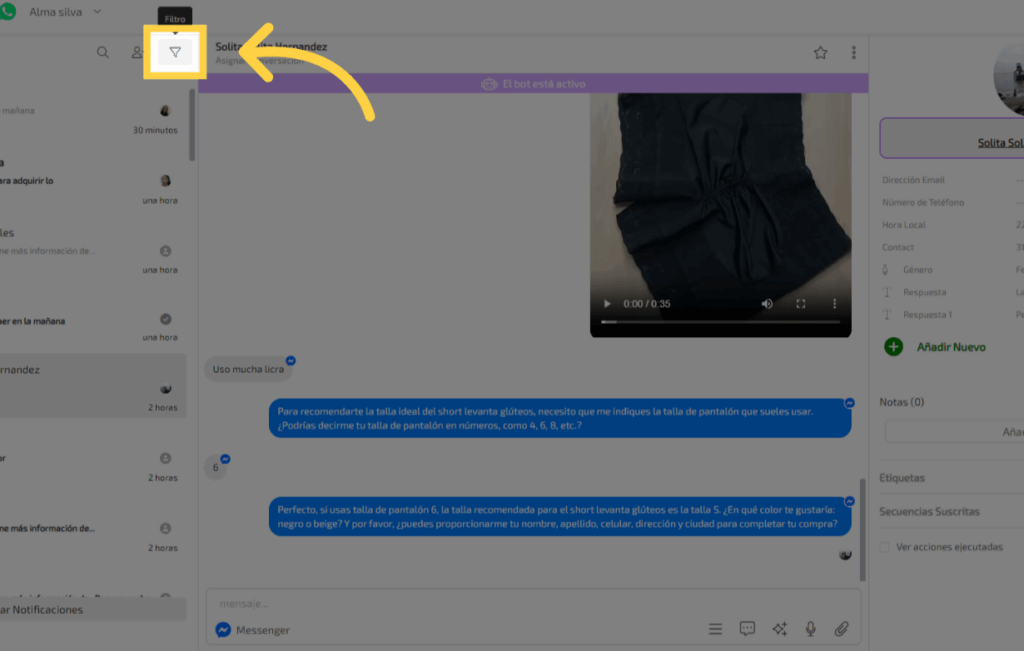1024x651 pixels.
Task: Open the canned replies speech bubble icon
Action: pyautogui.click(x=747, y=629)
